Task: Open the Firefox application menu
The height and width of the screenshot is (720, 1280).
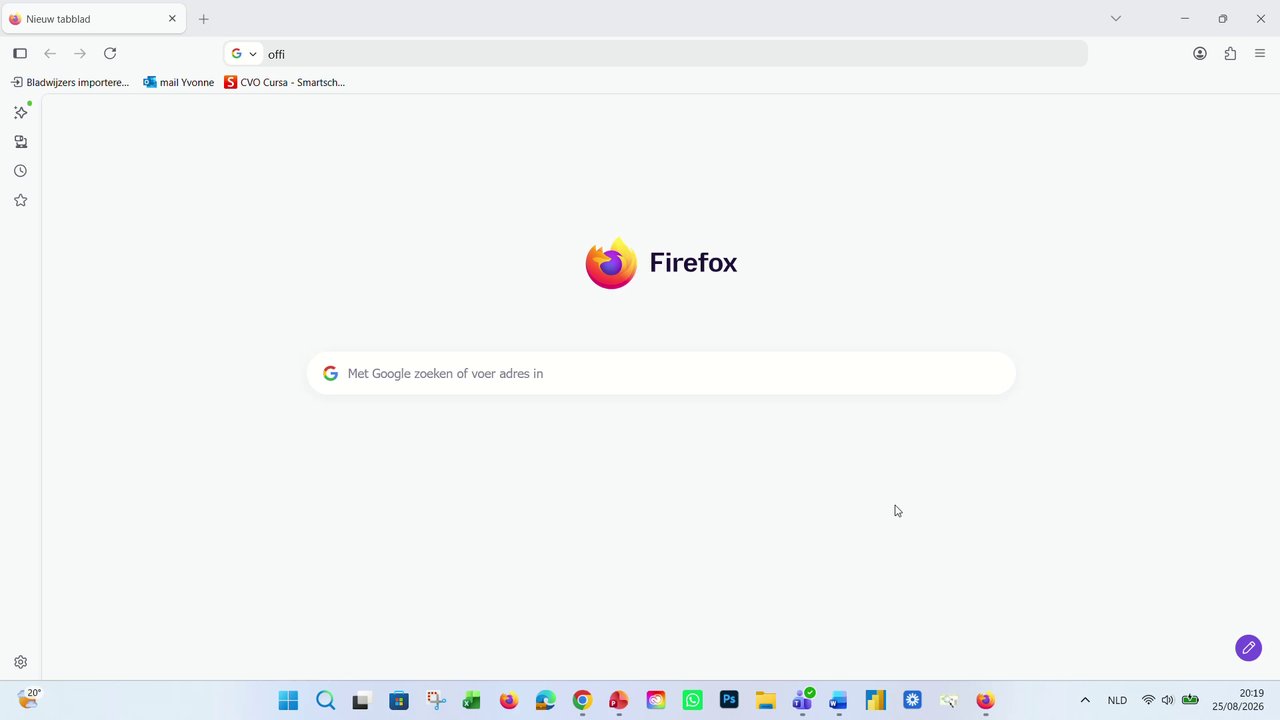Action: click(x=1260, y=54)
